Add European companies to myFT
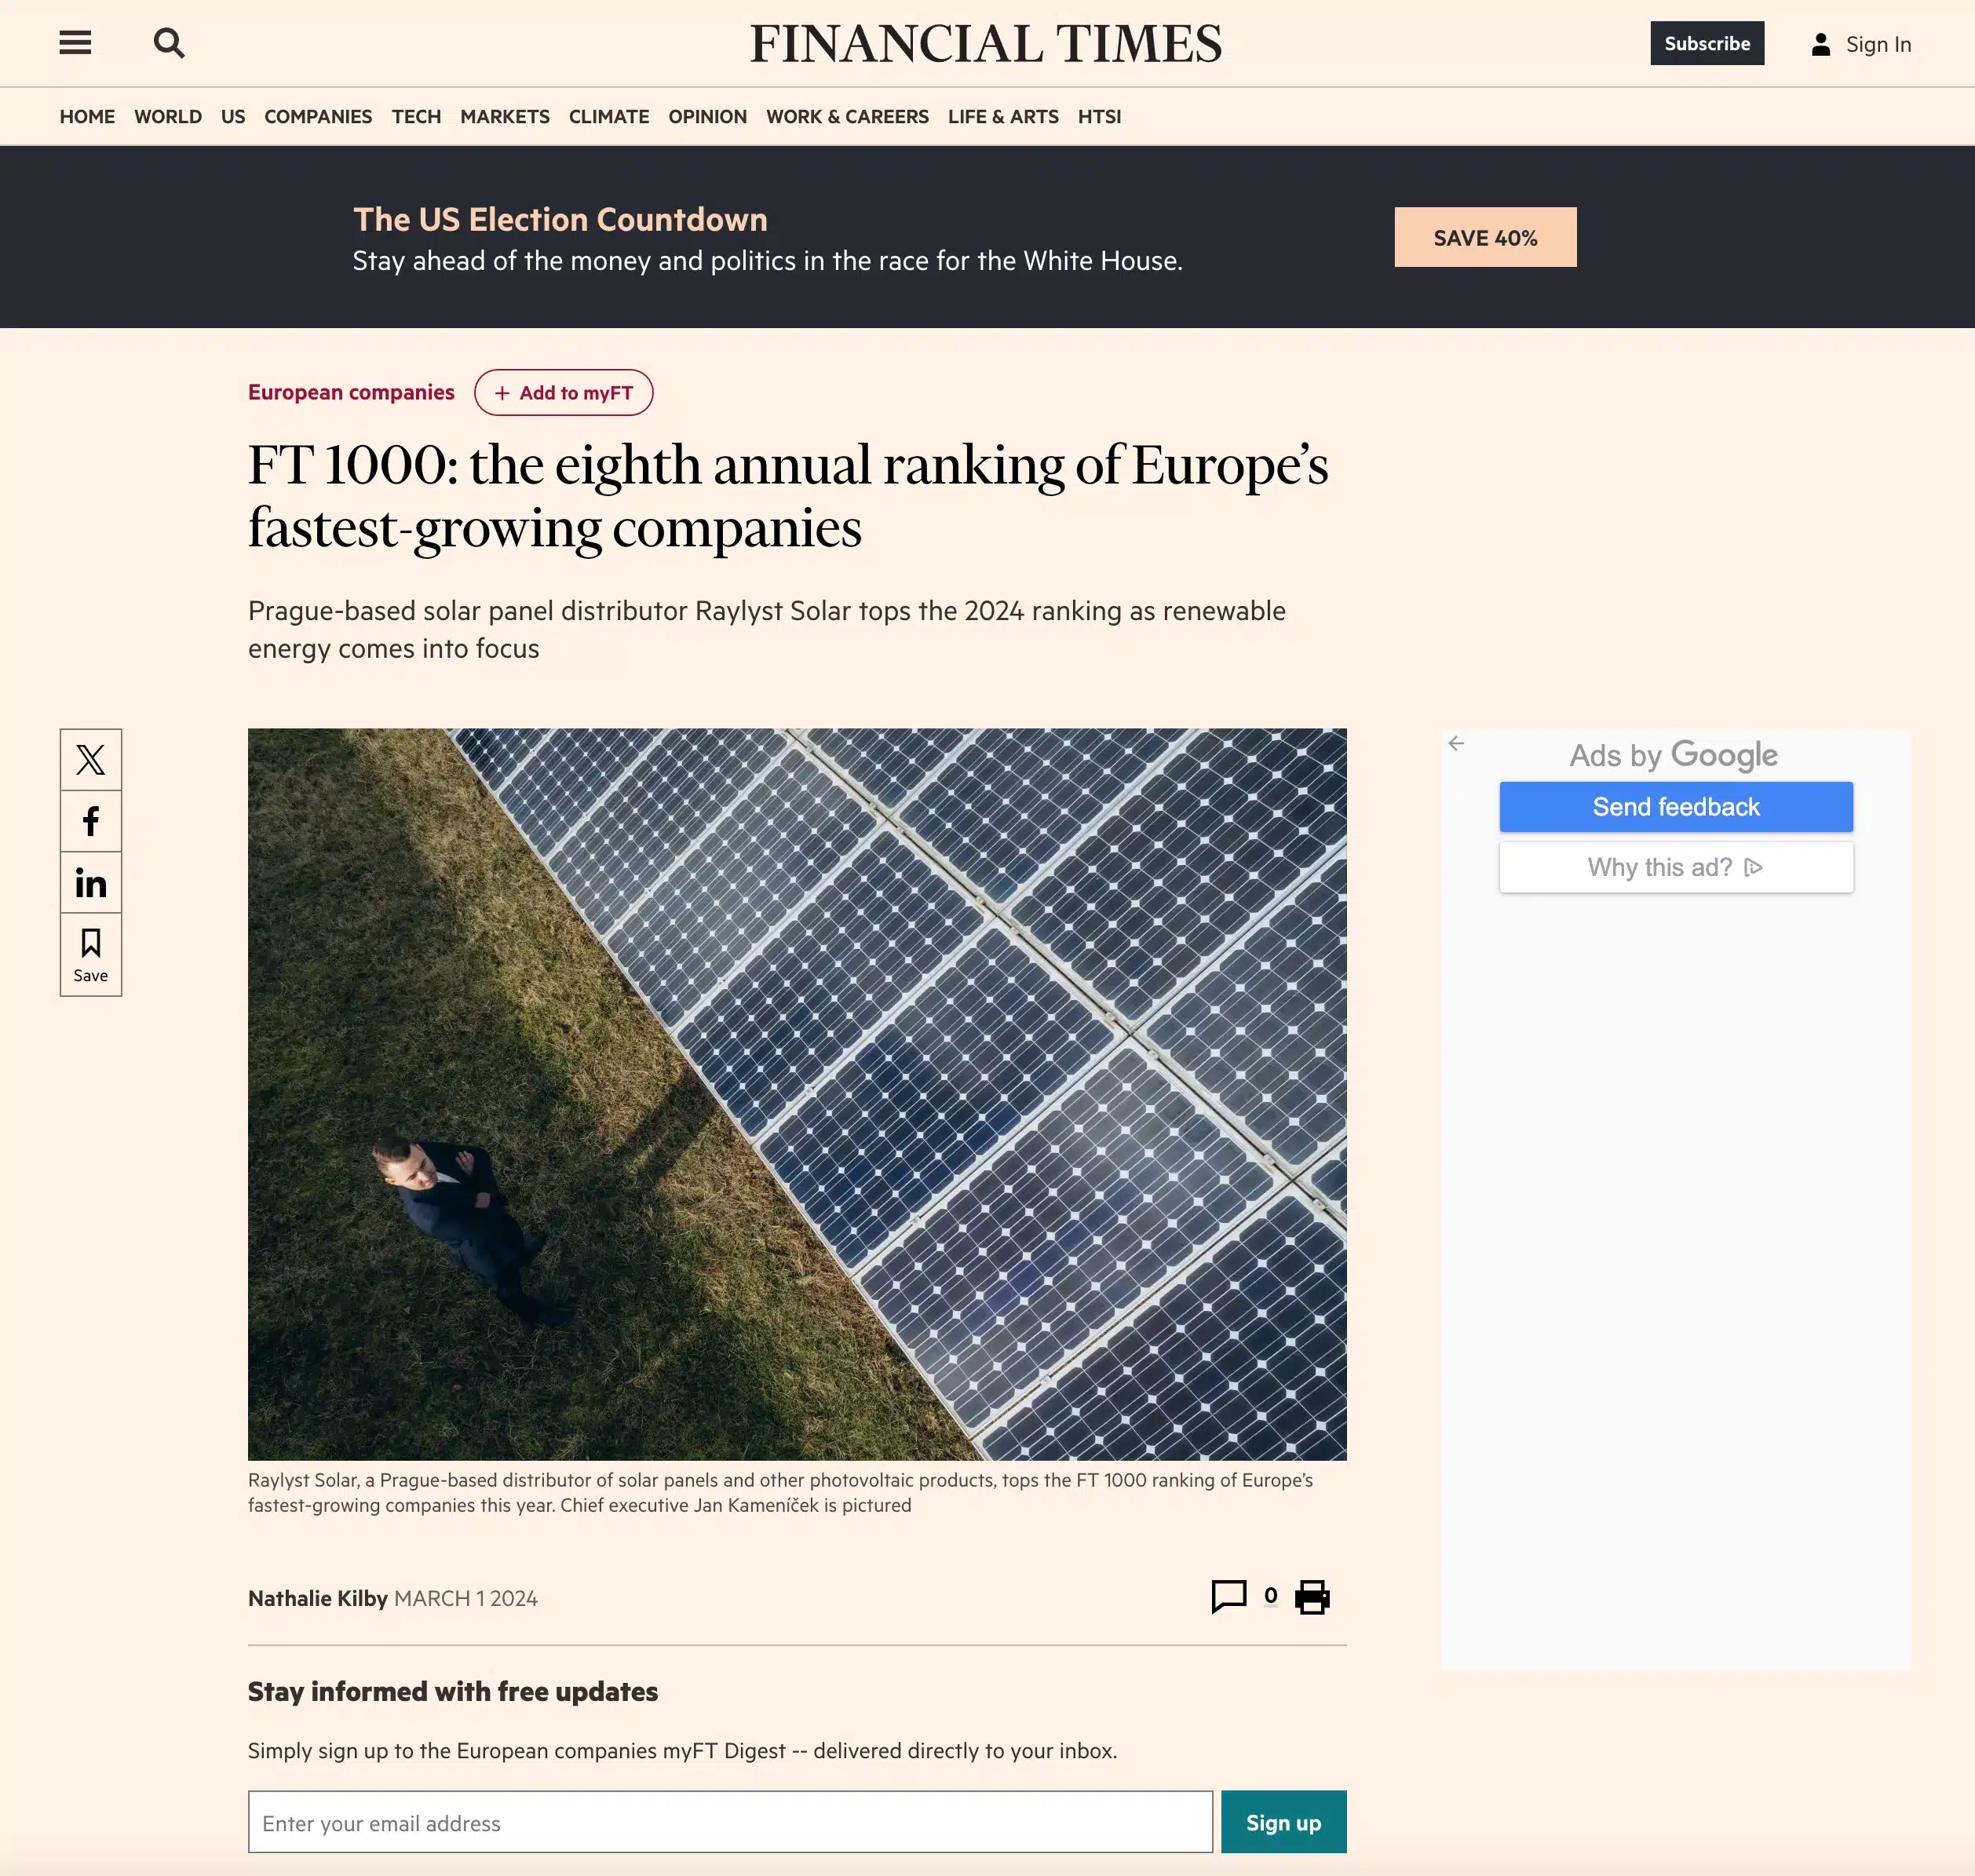 click(x=564, y=392)
